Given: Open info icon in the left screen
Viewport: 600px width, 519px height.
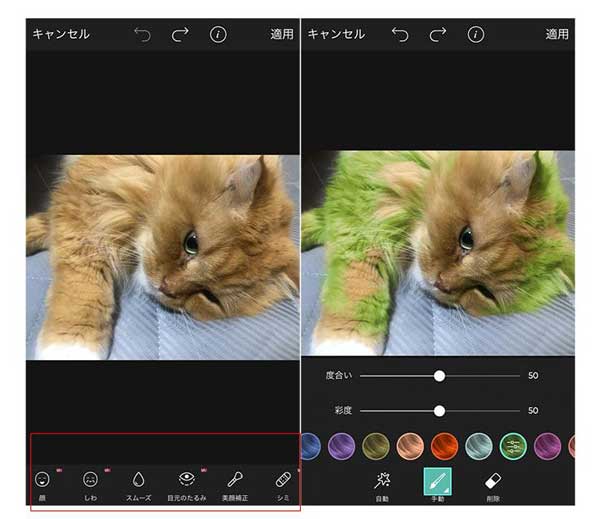Looking at the screenshot, I should [x=218, y=34].
